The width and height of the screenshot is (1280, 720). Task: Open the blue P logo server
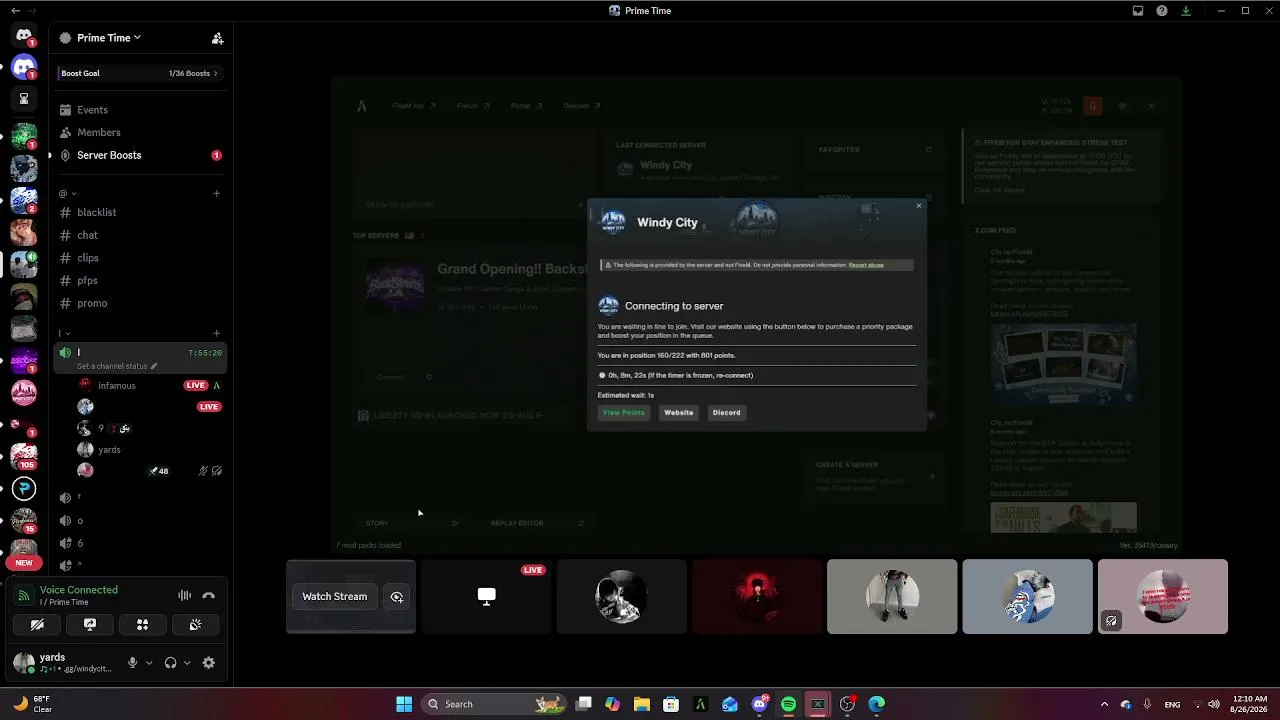coord(24,488)
